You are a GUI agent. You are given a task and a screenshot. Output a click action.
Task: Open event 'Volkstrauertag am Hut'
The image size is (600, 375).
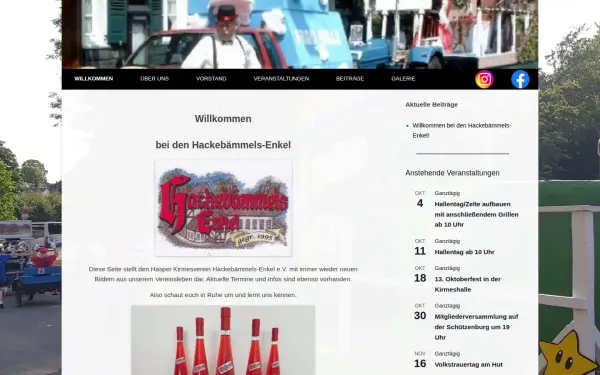click(469, 364)
